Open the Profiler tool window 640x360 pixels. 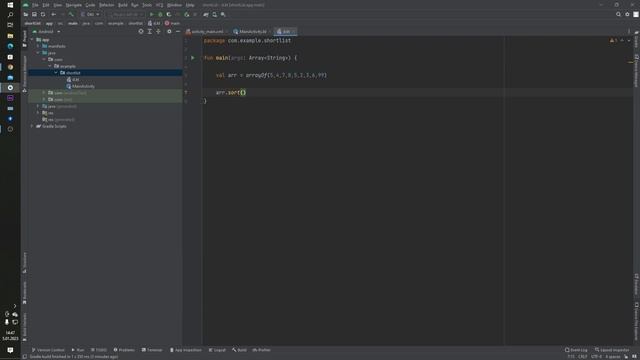(x=262, y=350)
